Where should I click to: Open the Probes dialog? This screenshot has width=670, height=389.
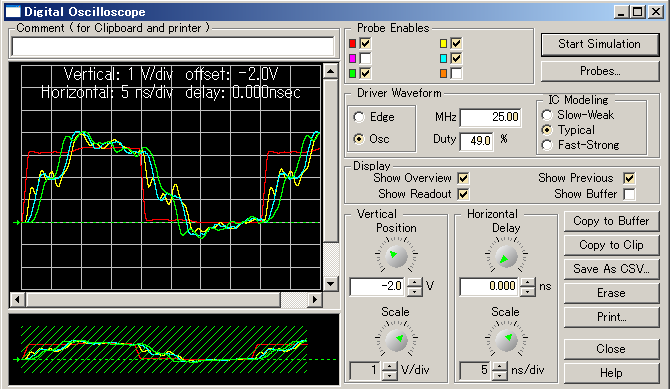pyautogui.click(x=599, y=71)
